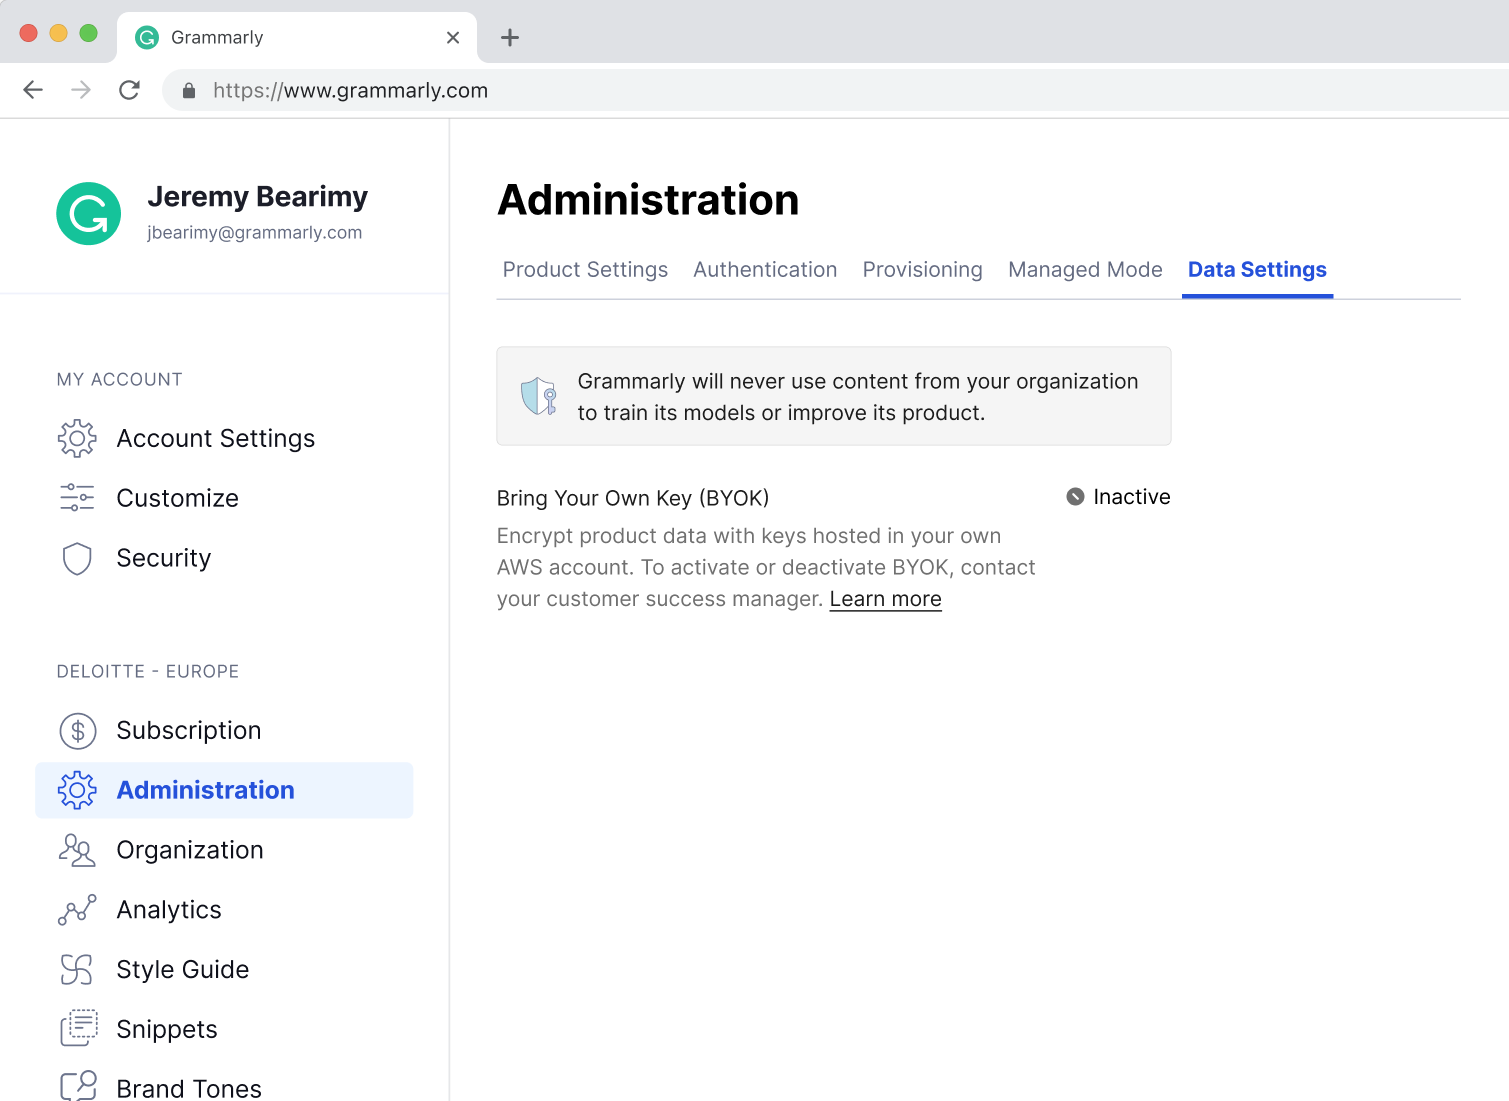Click the Customize sliders icon

pos(77,498)
